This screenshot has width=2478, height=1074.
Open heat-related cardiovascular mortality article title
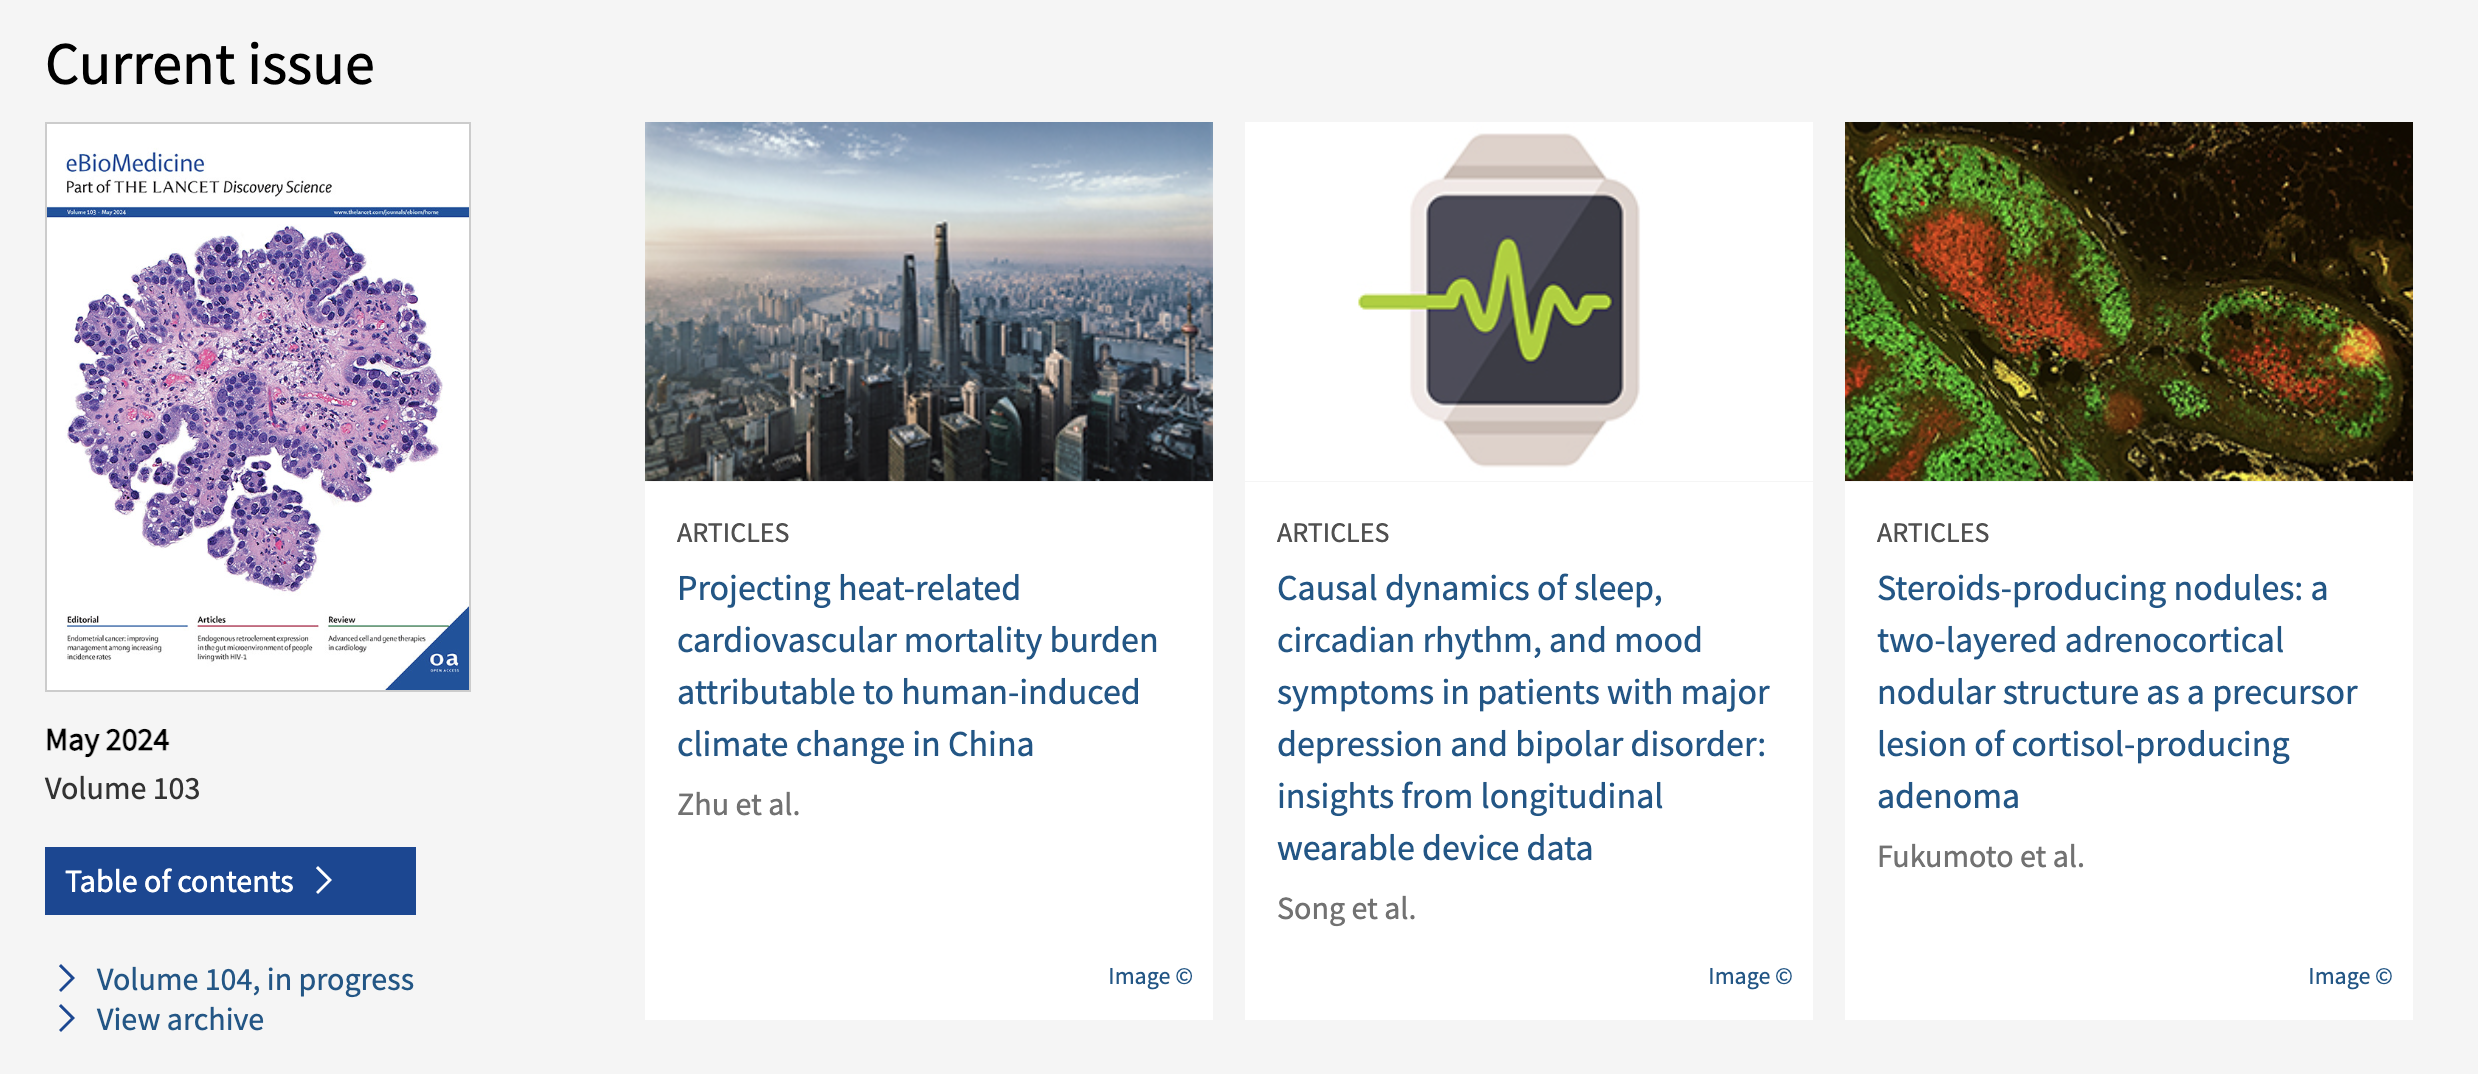point(916,666)
